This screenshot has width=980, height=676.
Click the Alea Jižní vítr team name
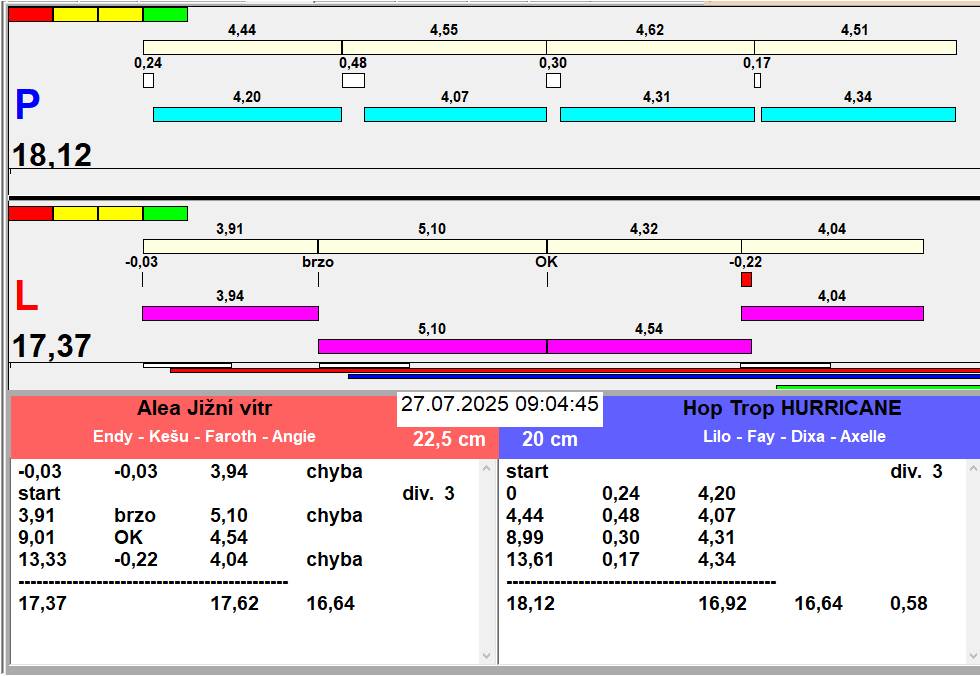click(204, 409)
